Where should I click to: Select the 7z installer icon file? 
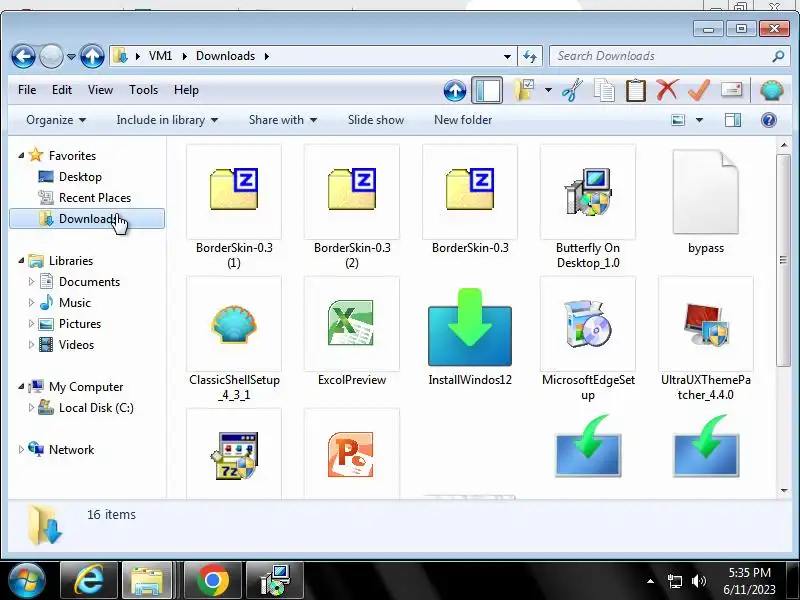[234, 455]
